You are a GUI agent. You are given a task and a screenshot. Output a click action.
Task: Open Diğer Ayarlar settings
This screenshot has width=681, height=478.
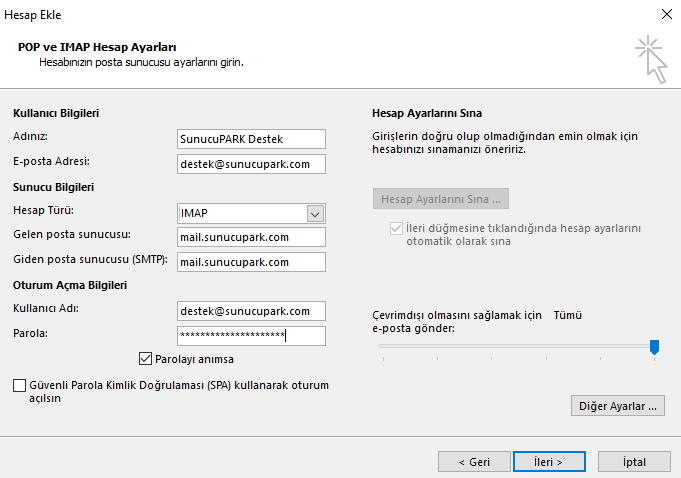618,405
